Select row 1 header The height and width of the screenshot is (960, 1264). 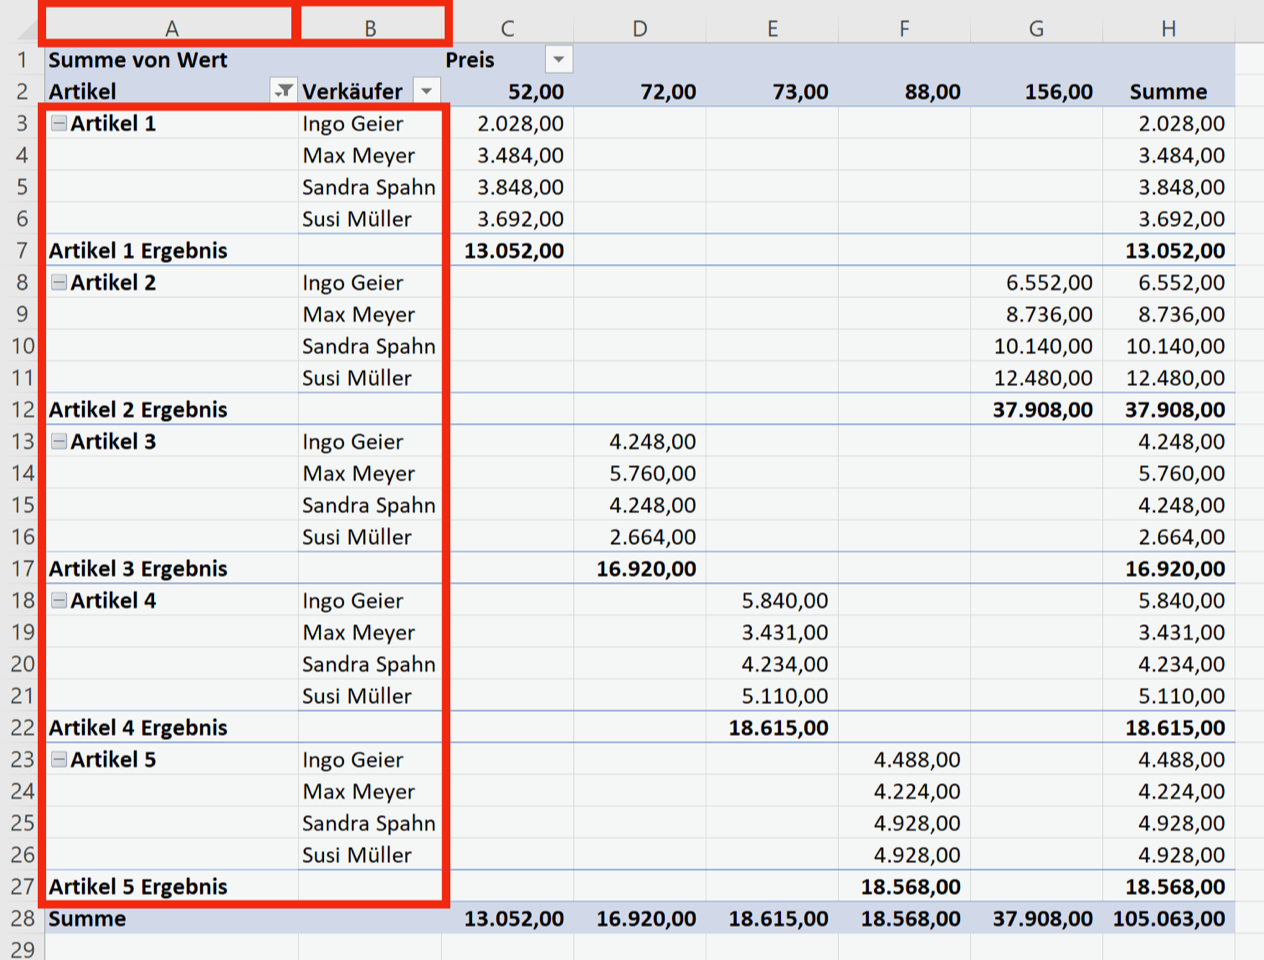click(22, 59)
